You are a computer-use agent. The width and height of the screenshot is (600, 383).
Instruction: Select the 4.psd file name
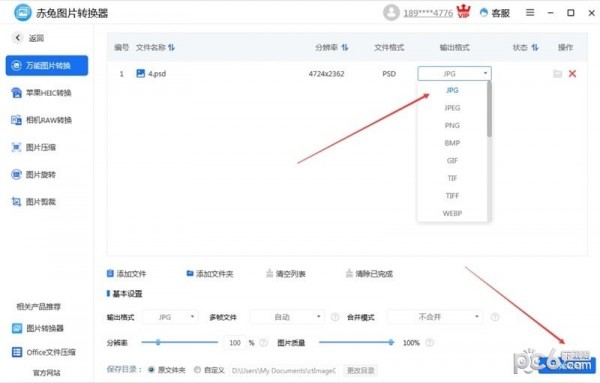point(157,74)
